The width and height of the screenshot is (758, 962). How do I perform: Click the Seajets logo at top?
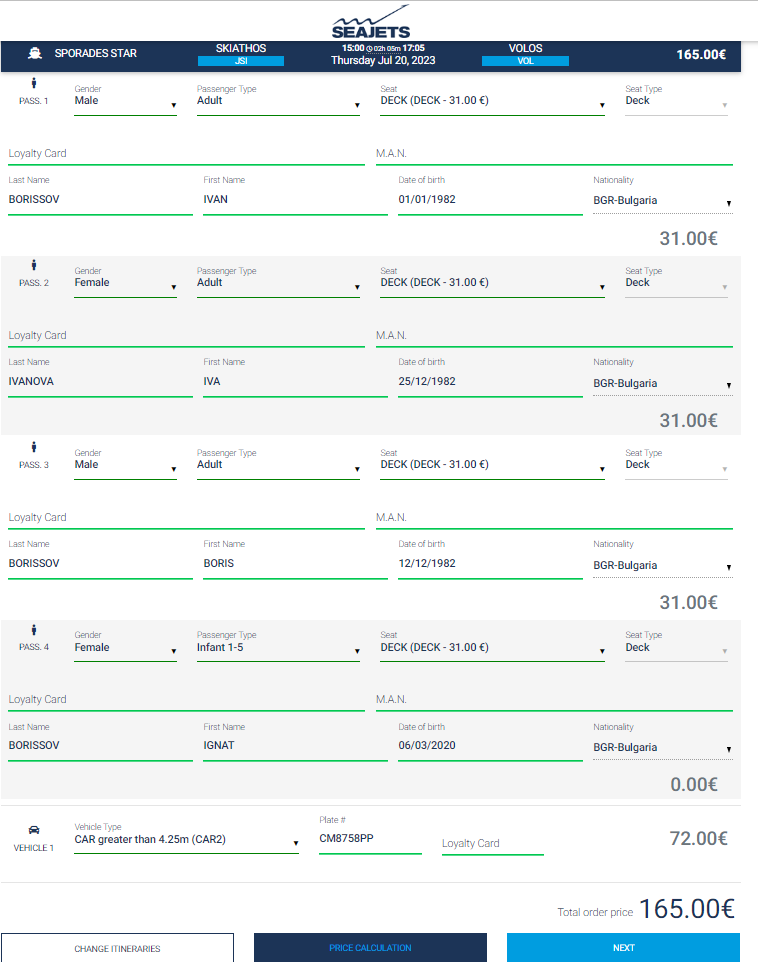(x=371, y=22)
